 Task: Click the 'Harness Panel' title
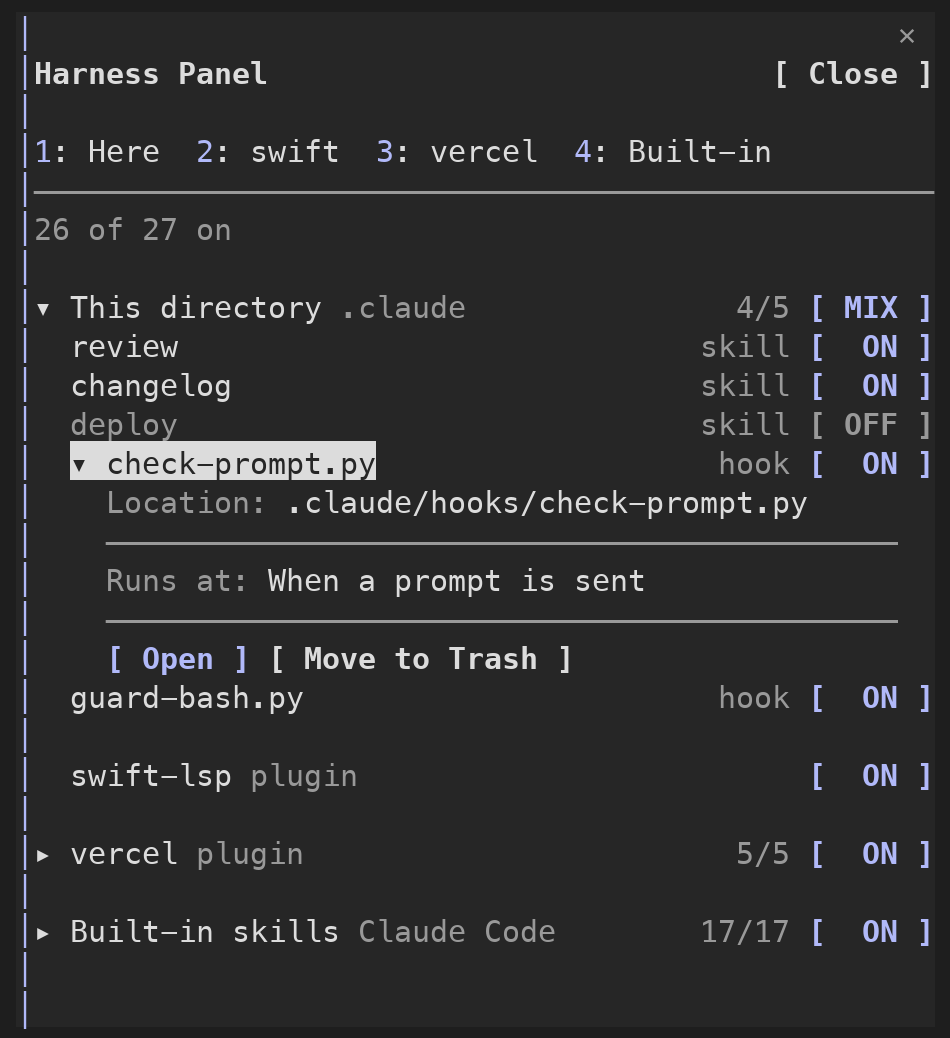[x=151, y=73]
